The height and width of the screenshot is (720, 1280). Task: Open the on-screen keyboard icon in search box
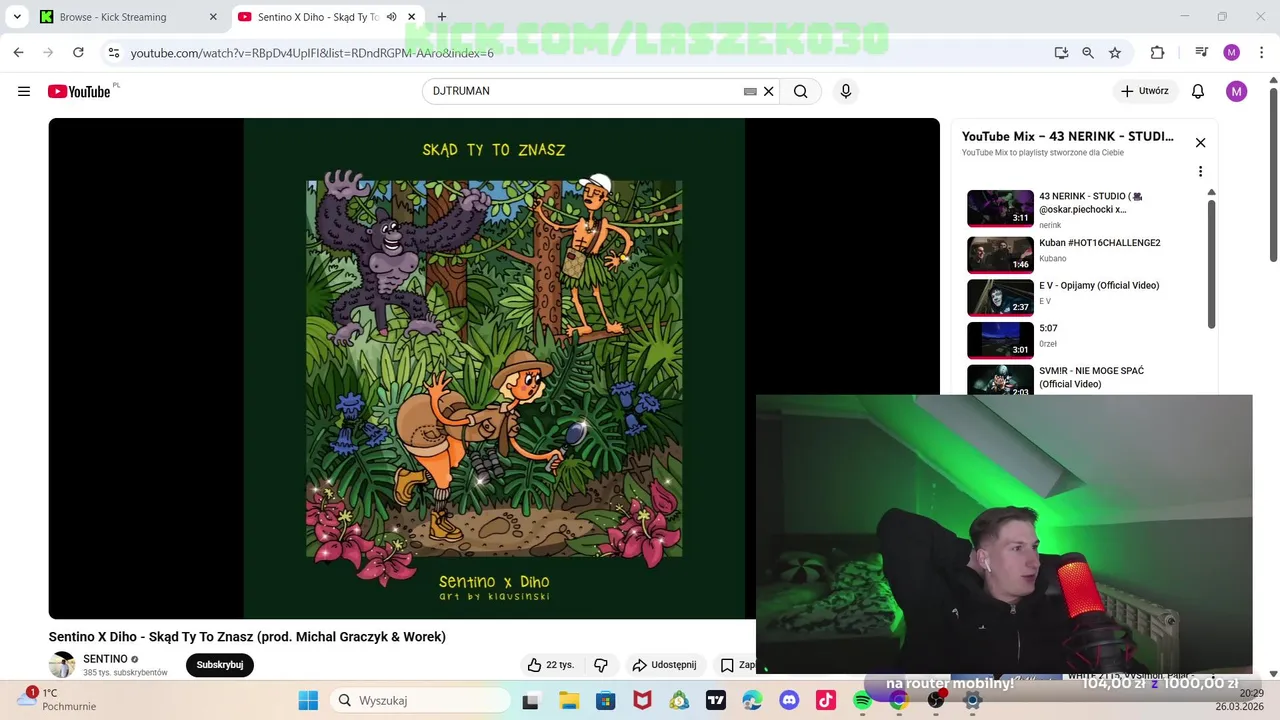tap(750, 91)
